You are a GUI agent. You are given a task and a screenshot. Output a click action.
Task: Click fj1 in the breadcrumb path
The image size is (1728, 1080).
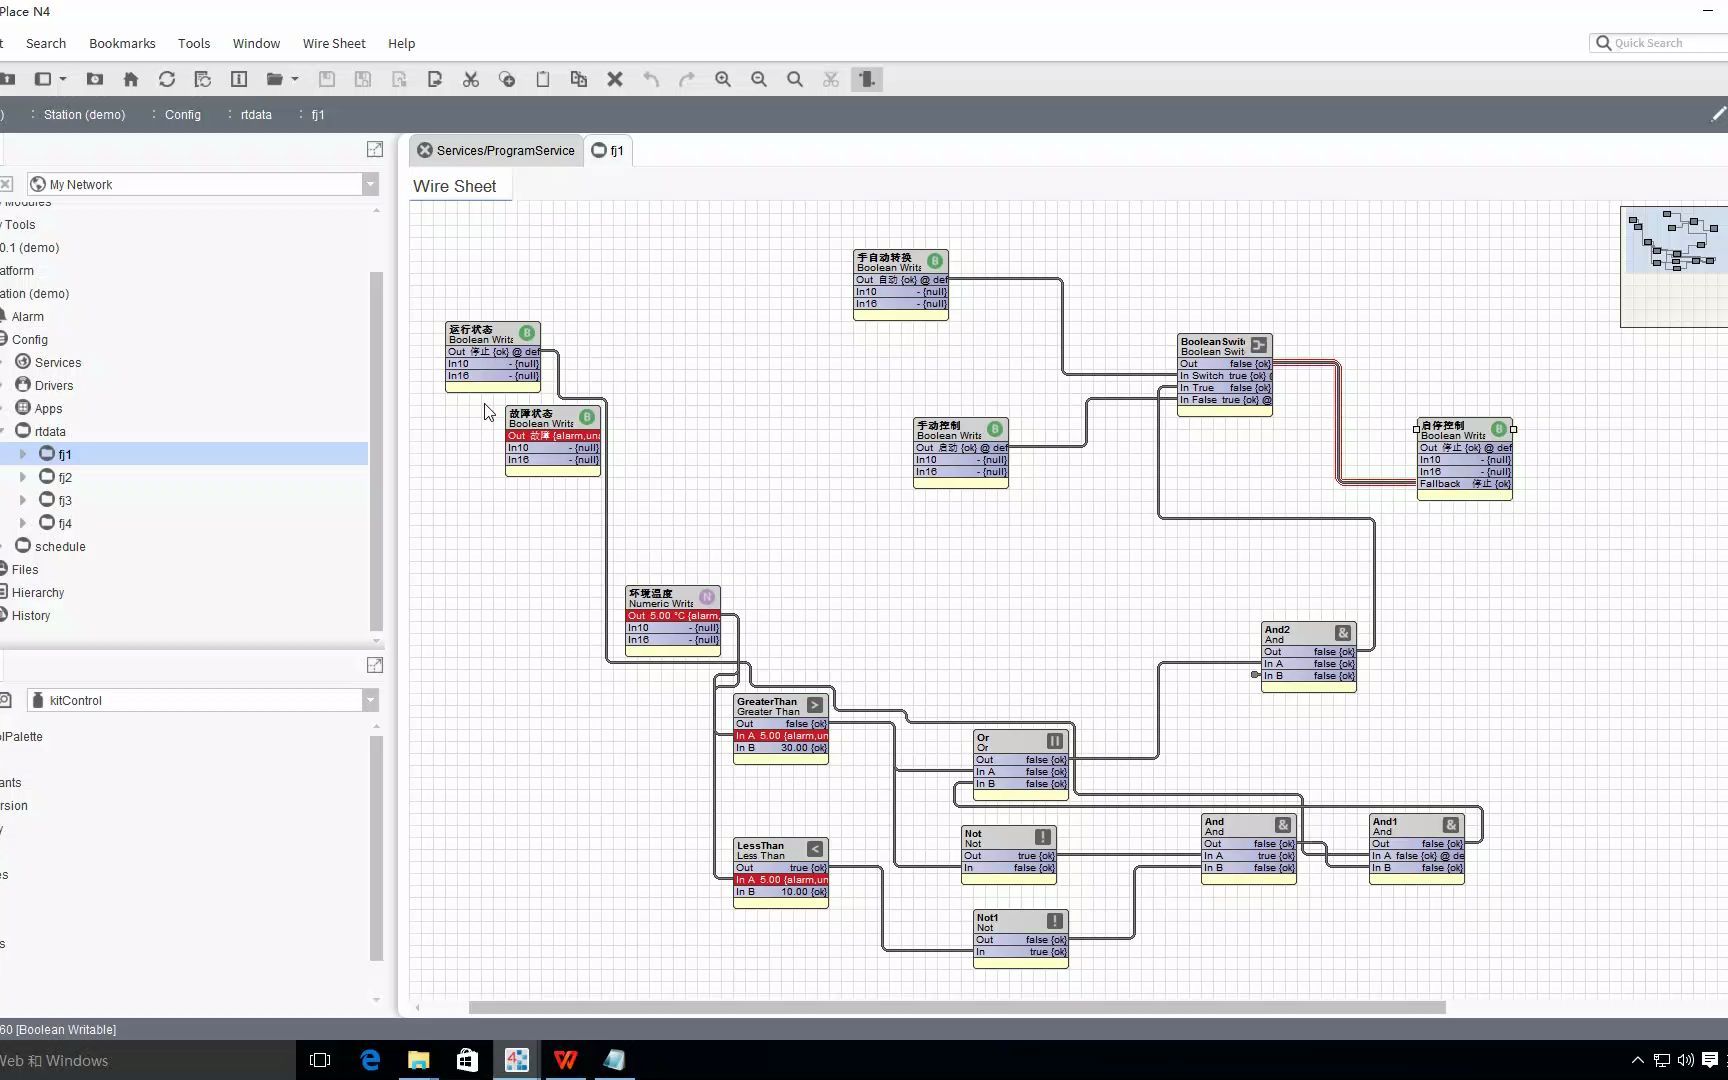318,115
